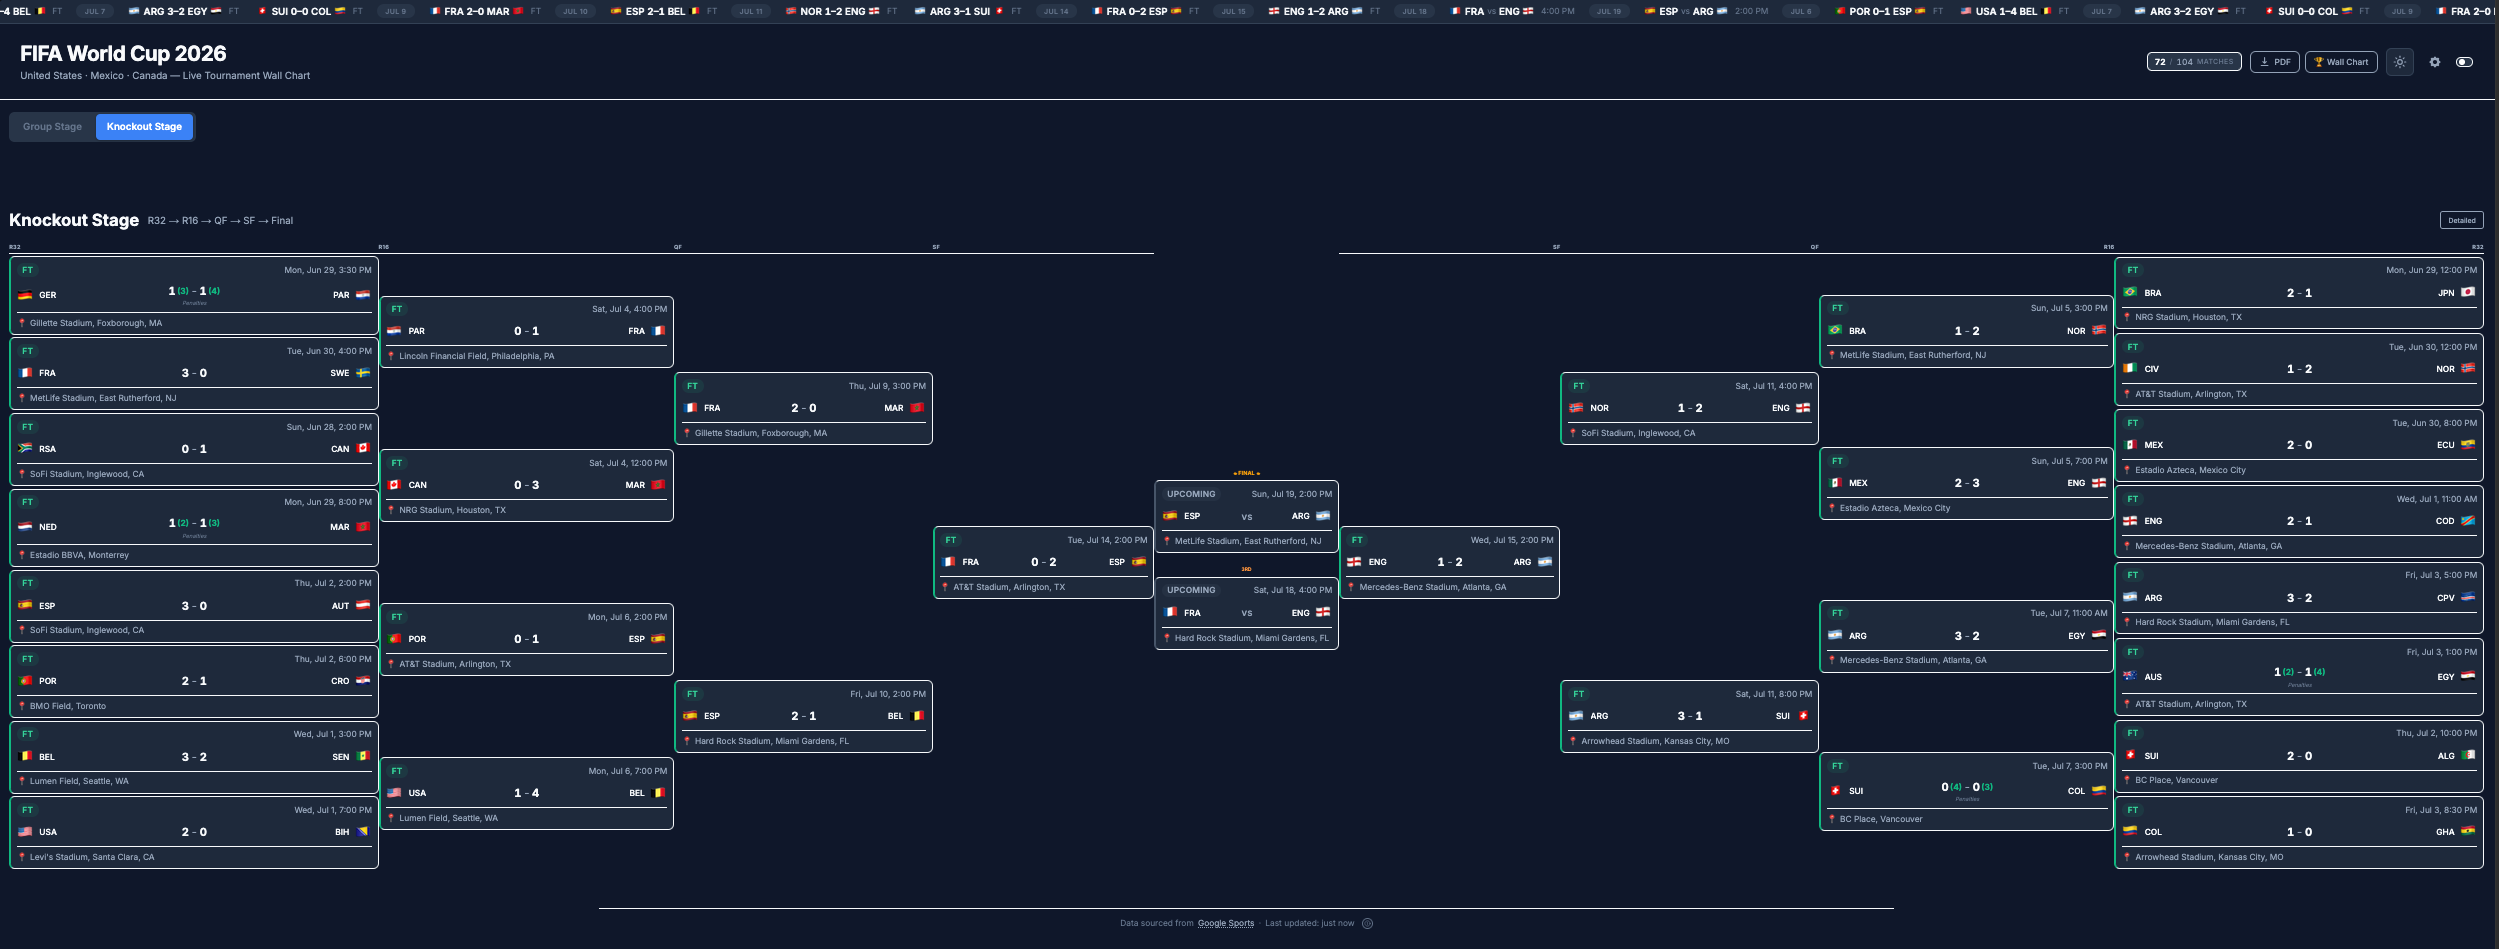Open settings via the gear icon
This screenshot has width=2499, height=949.
[x=2435, y=62]
